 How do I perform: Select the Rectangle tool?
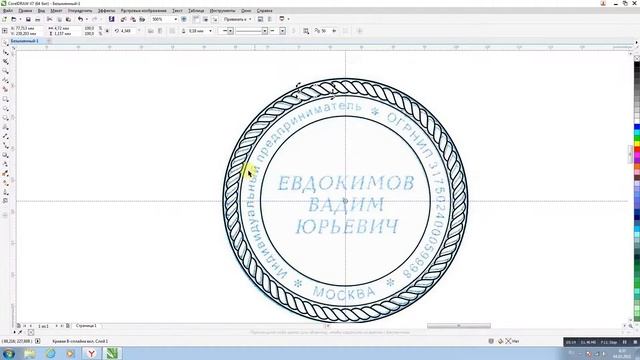[5, 100]
